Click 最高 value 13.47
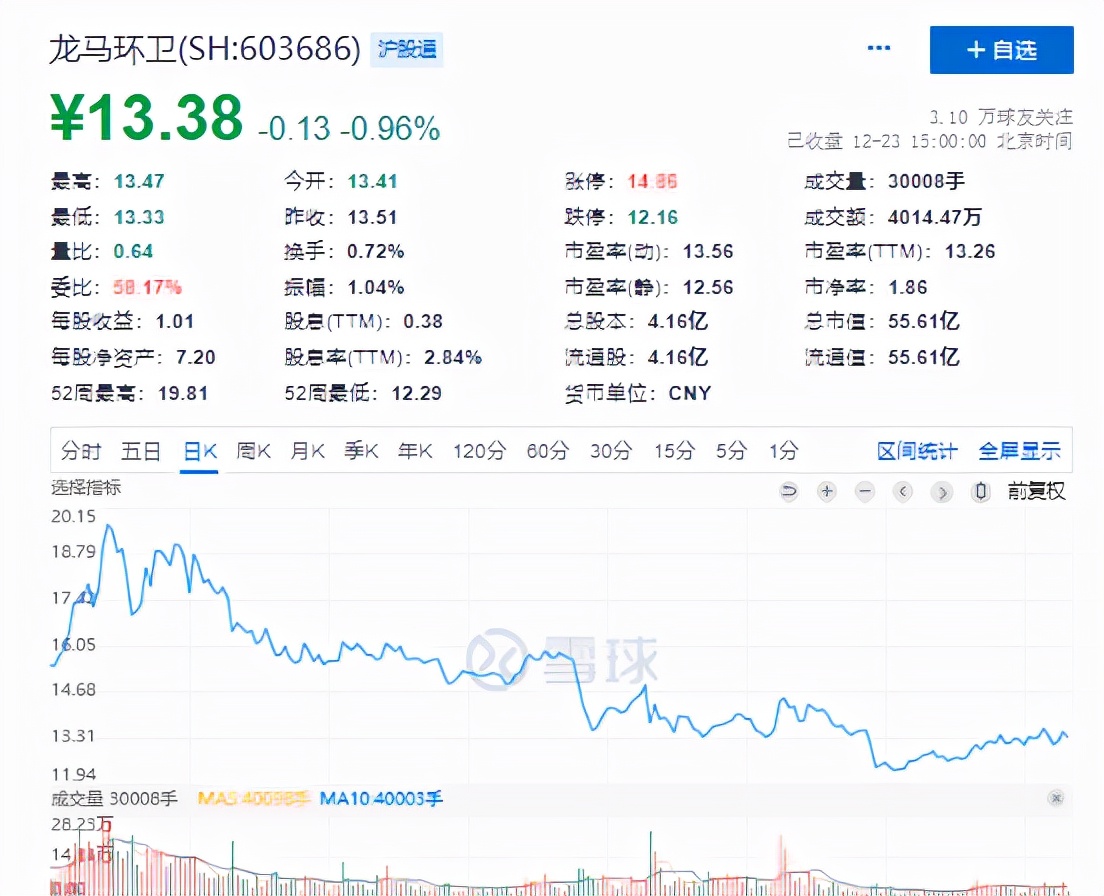This screenshot has width=1104, height=896. 139,182
